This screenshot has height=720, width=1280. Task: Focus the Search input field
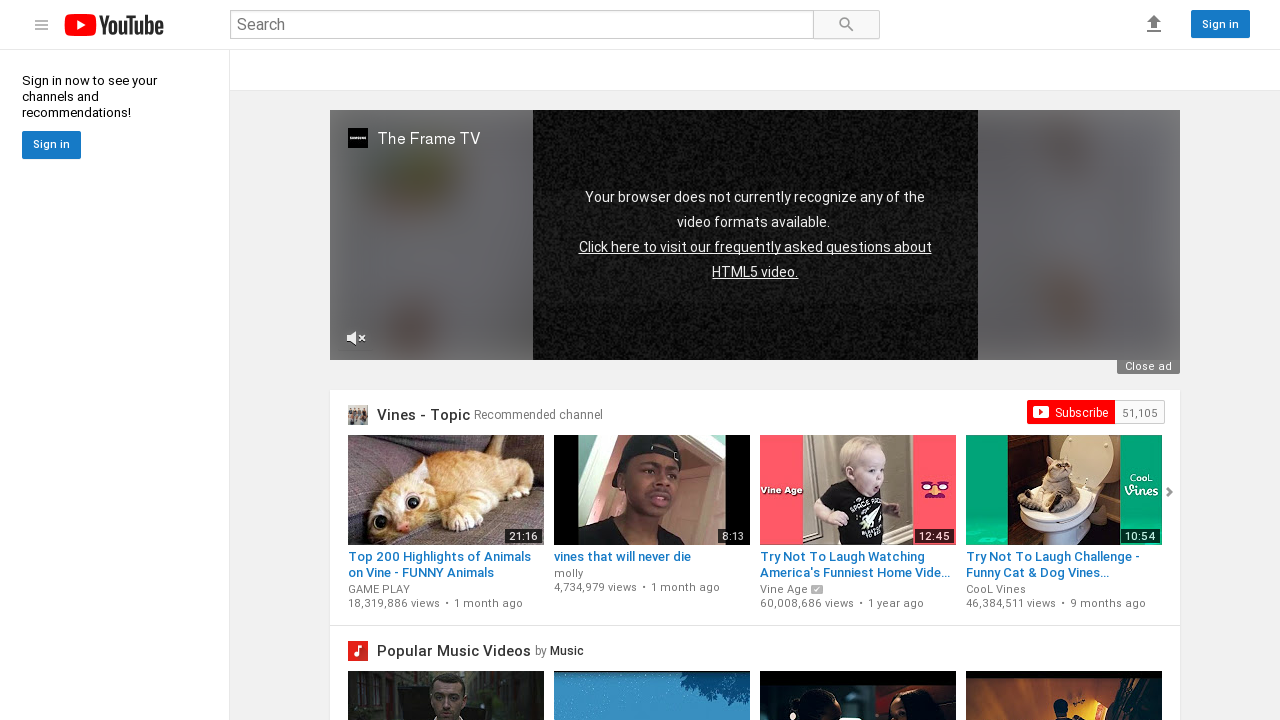[522, 25]
